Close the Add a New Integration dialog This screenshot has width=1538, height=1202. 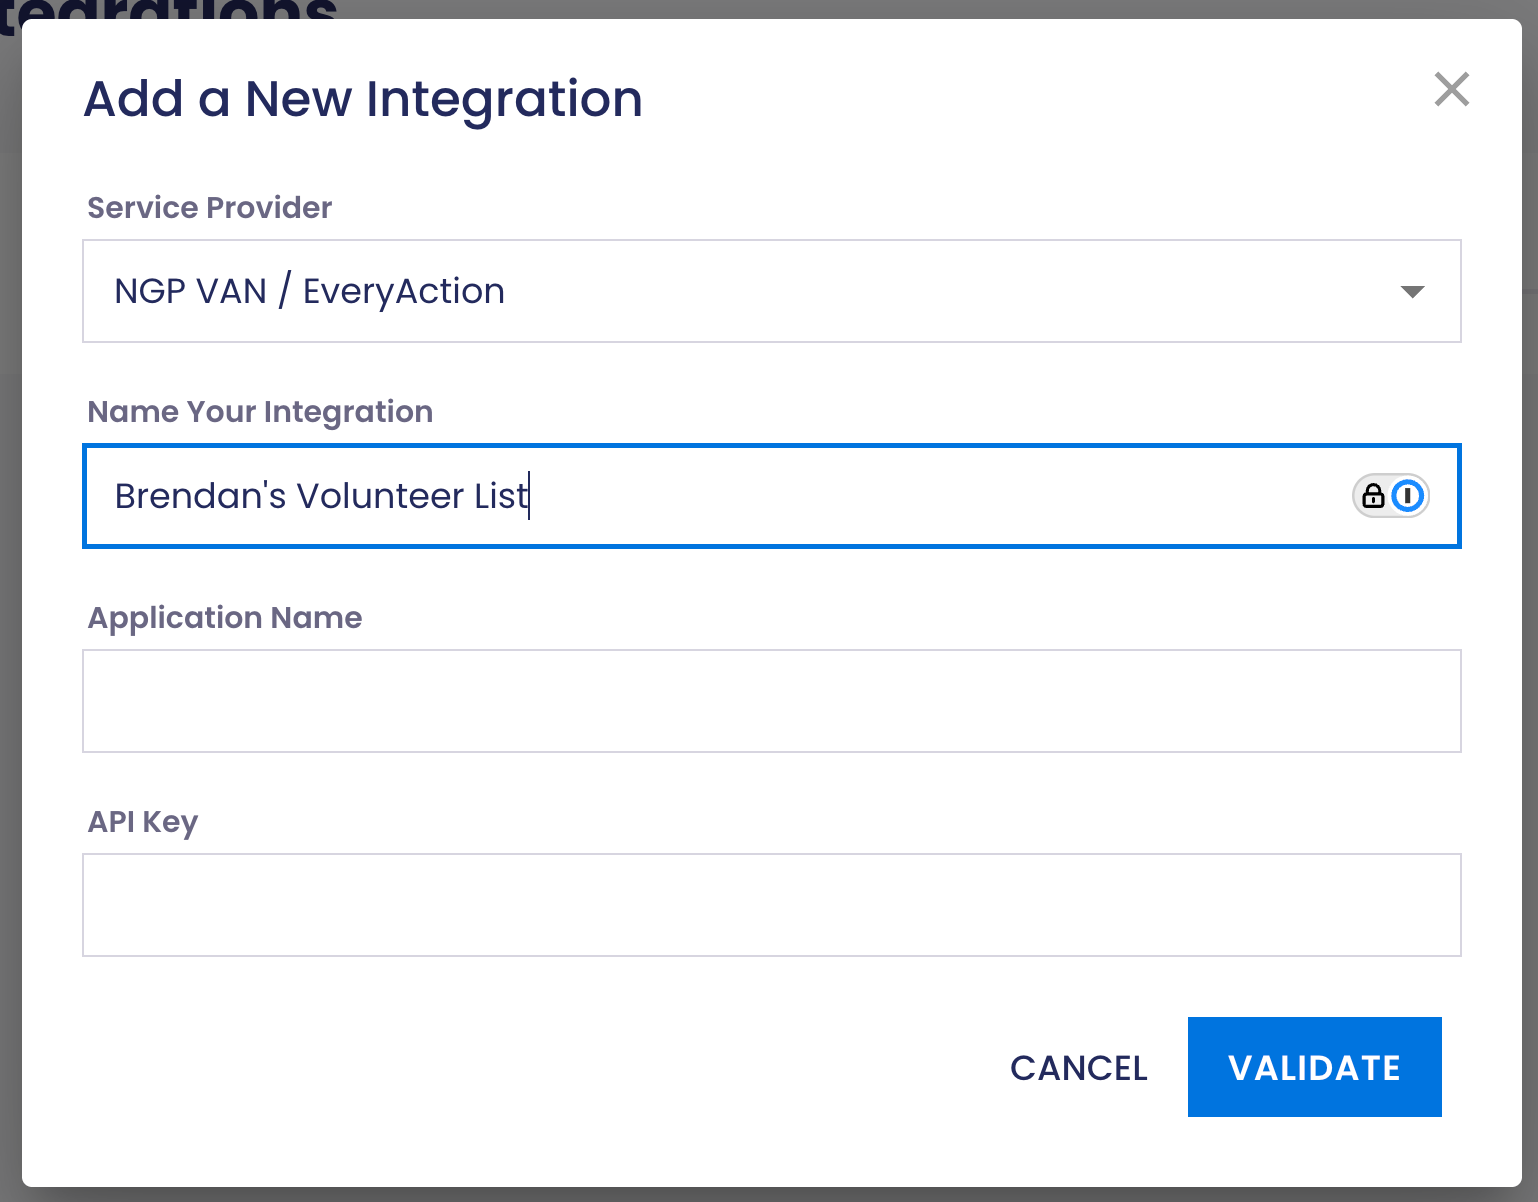(1451, 90)
